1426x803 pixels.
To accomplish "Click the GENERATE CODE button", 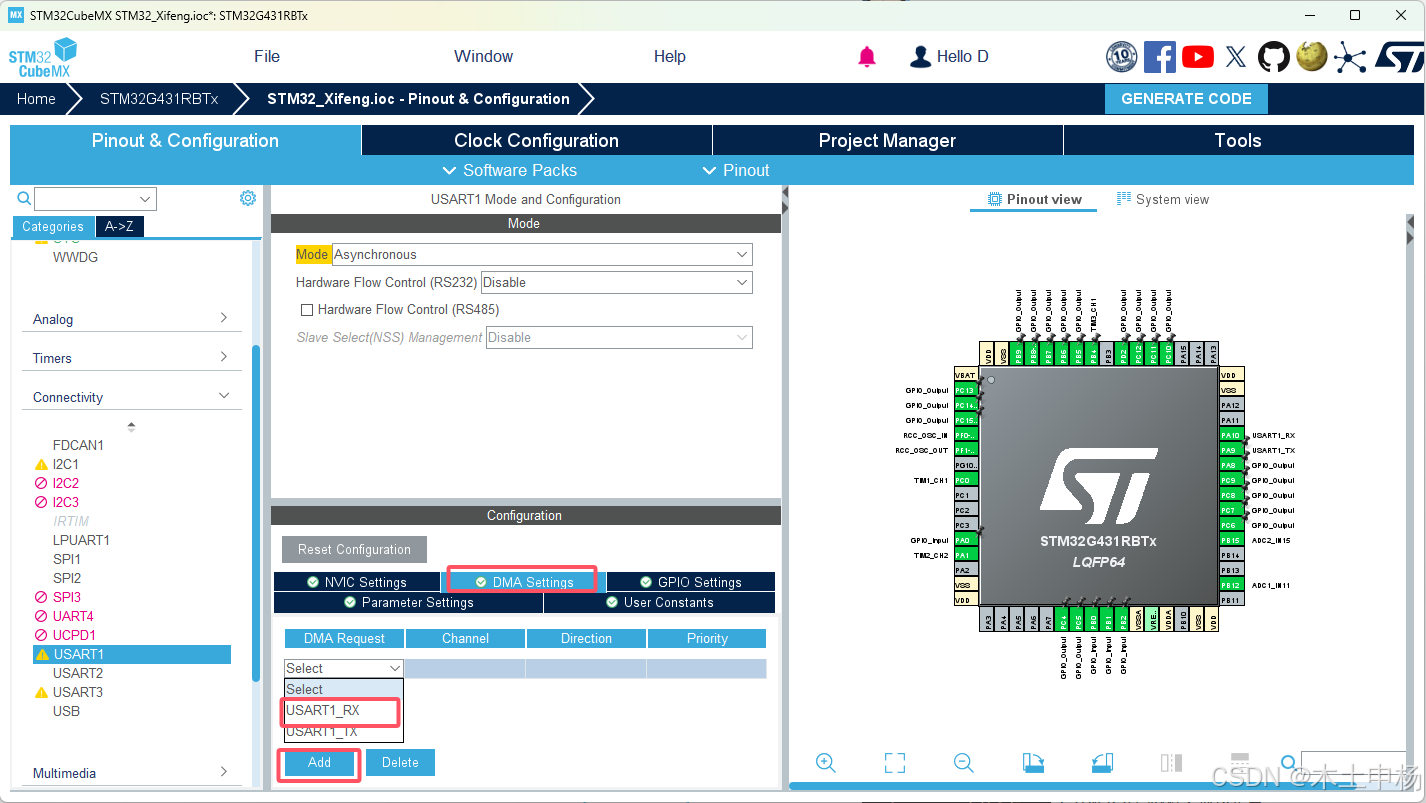I will [1186, 99].
